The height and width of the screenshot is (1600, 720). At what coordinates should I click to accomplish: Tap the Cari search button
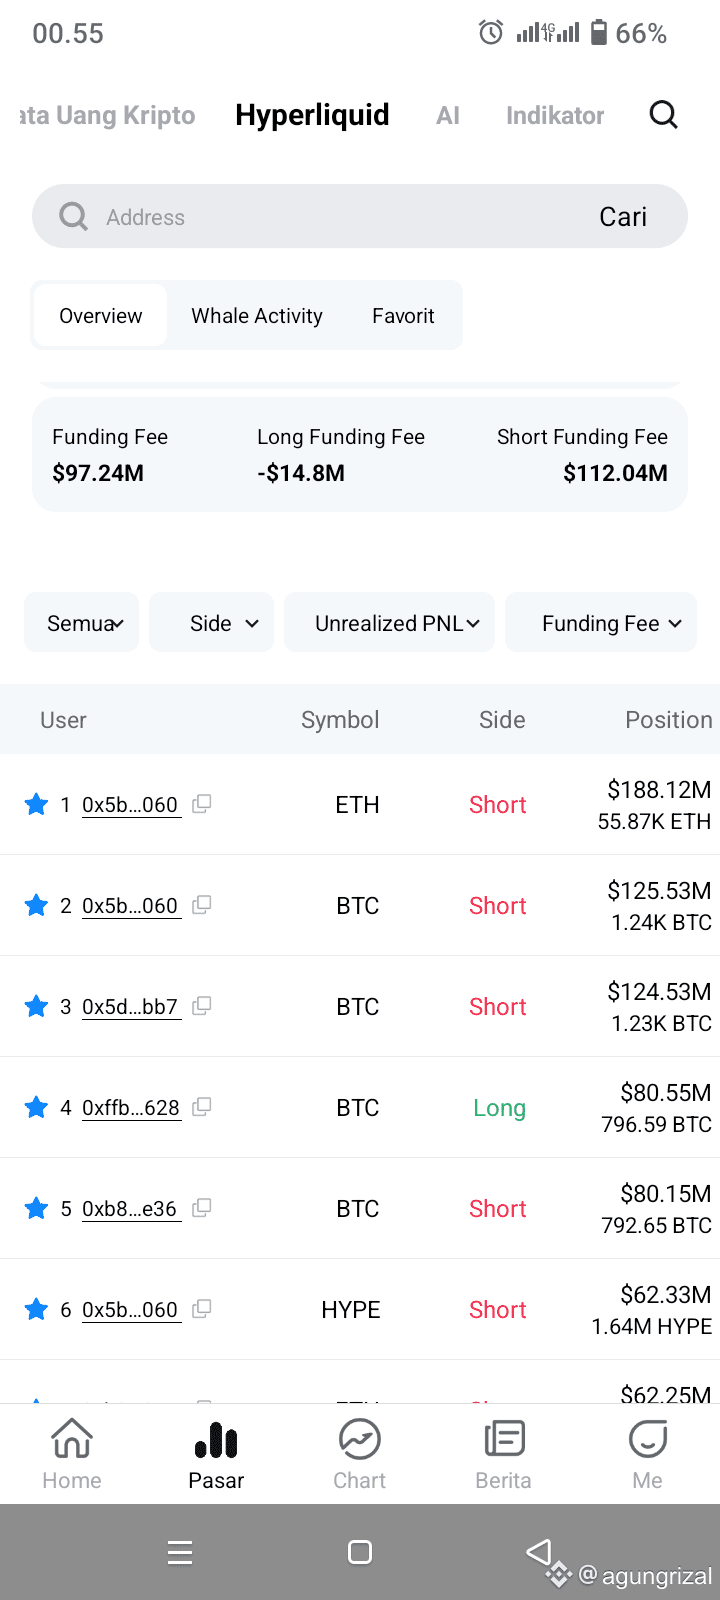[623, 217]
